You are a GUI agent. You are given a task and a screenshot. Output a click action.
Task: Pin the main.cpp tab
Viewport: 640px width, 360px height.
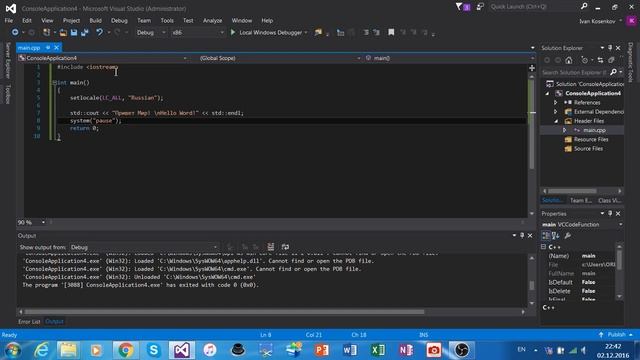pyautogui.click(x=48, y=48)
